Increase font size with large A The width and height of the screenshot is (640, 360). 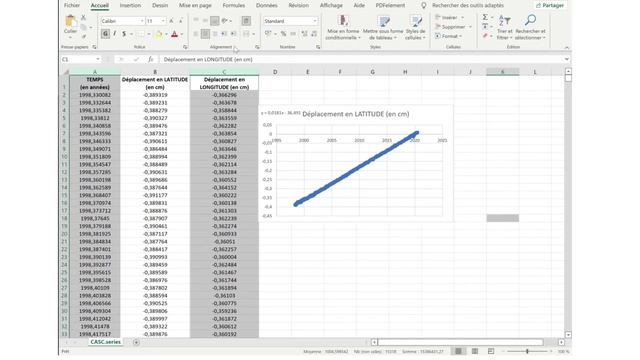click(x=171, y=21)
